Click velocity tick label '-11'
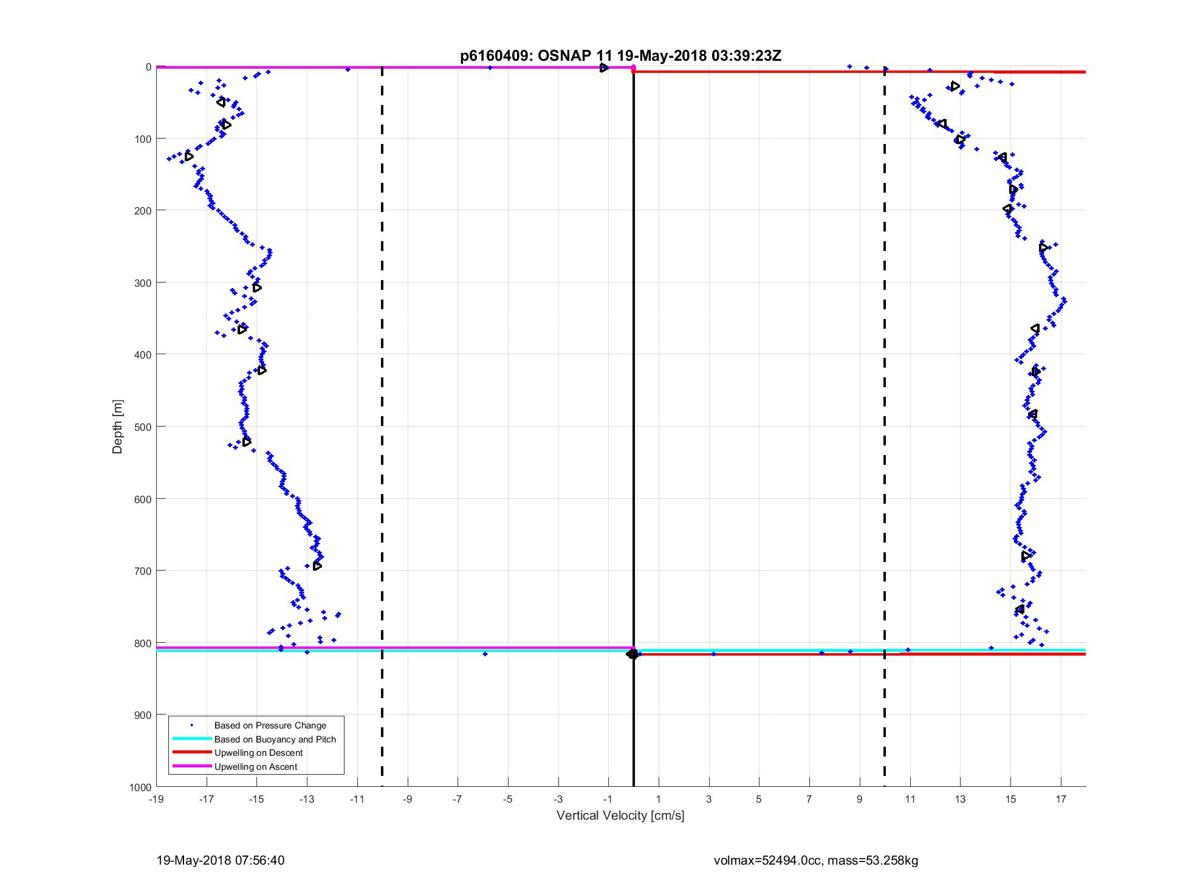 tap(357, 800)
